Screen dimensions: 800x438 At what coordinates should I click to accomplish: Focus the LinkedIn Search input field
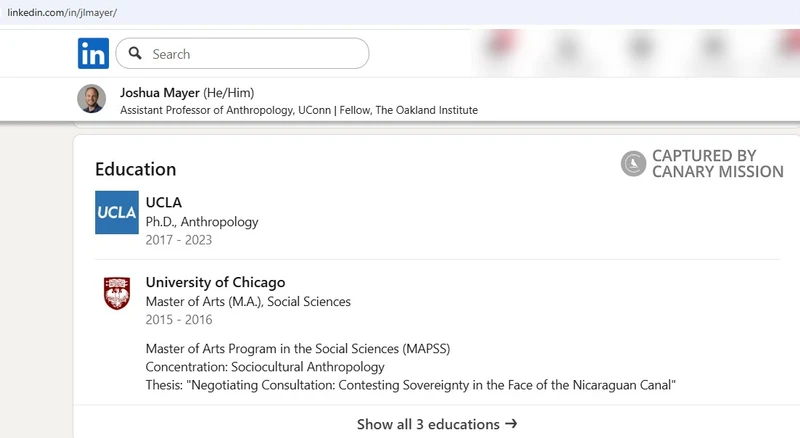[x=242, y=53]
